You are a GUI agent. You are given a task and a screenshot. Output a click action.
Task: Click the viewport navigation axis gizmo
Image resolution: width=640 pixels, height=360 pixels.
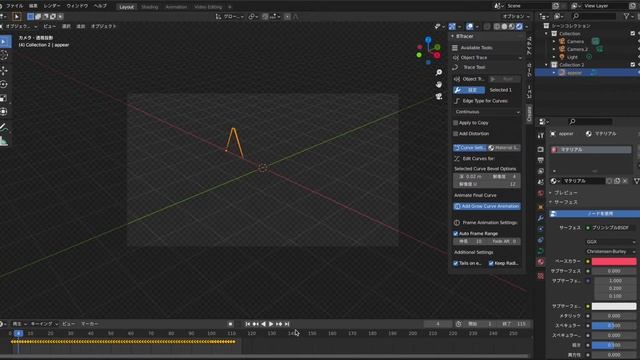coord(428,51)
